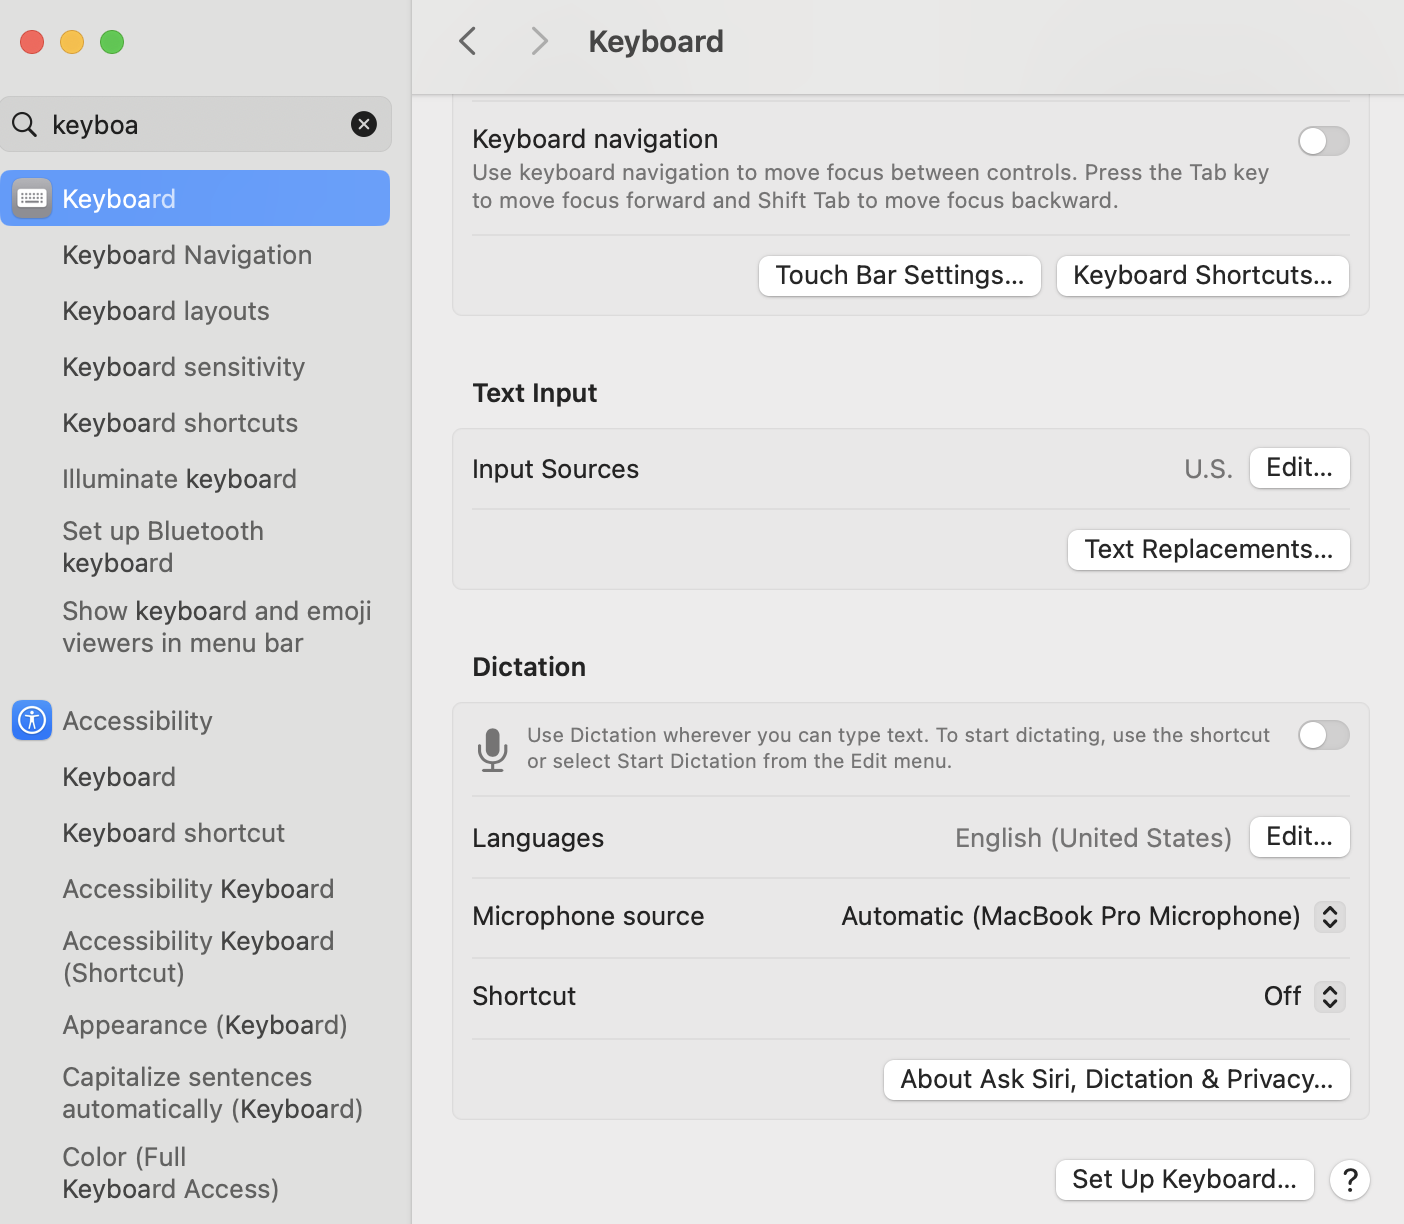Edit the Dictation Languages
The height and width of the screenshot is (1224, 1404).
[x=1299, y=837]
